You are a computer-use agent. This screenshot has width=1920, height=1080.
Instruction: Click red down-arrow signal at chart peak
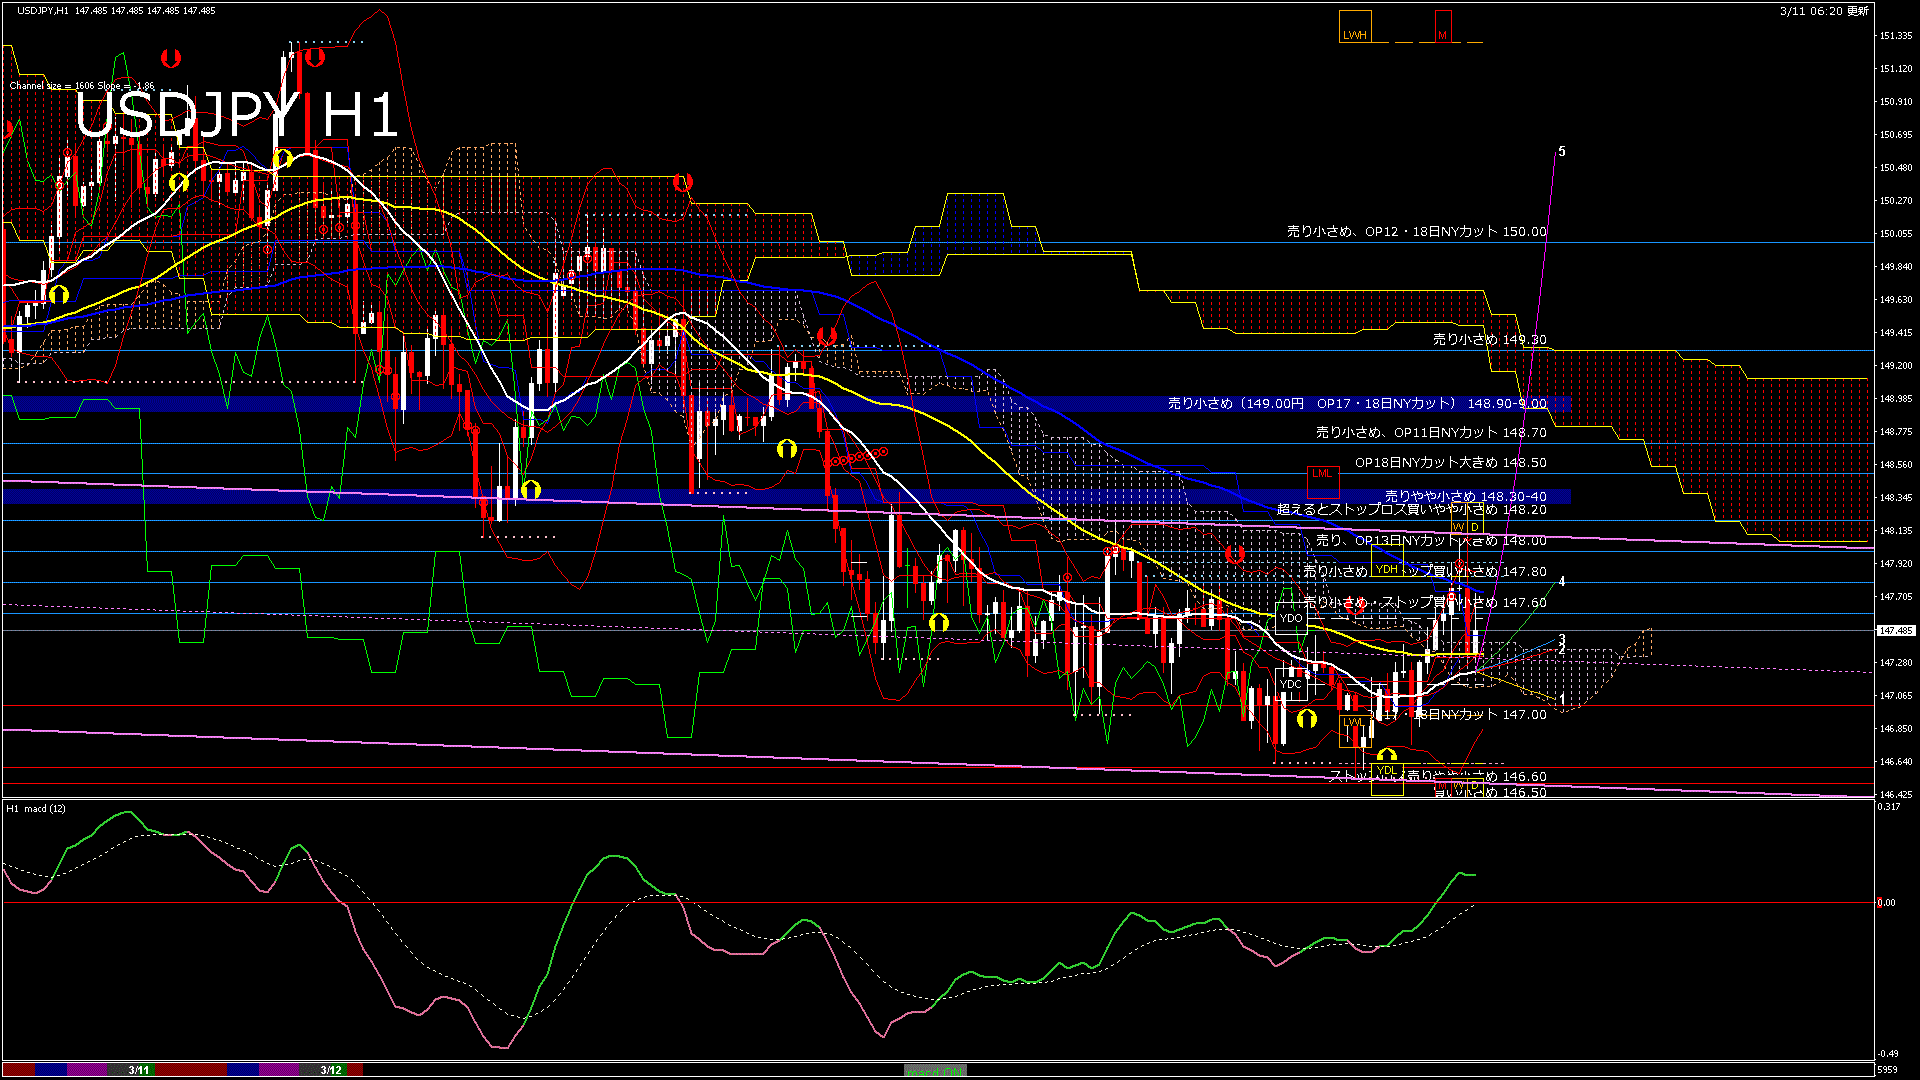pyautogui.click(x=315, y=57)
